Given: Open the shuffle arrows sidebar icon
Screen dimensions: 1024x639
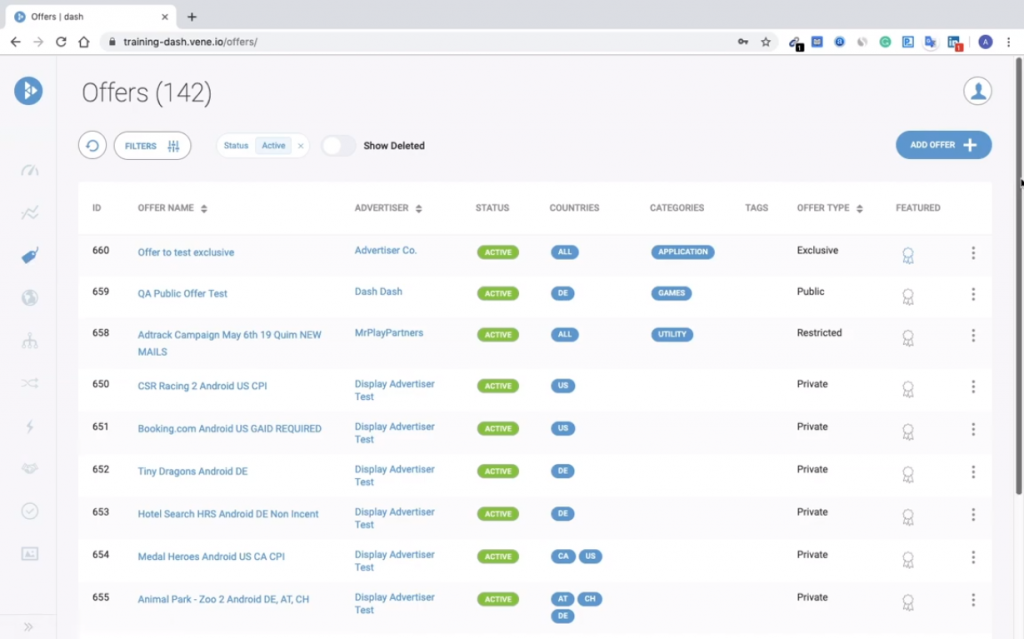Looking at the screenshot, I should click(30, 383).
